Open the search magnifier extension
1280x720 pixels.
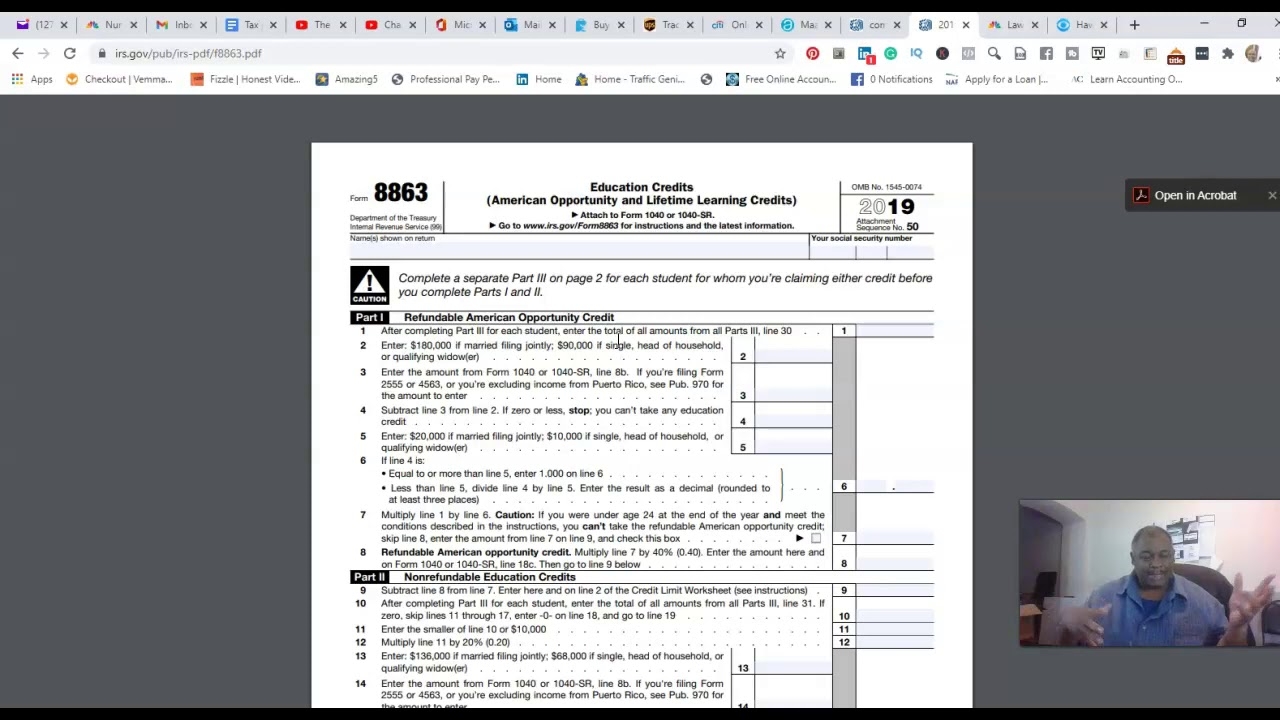coord(993,53)
